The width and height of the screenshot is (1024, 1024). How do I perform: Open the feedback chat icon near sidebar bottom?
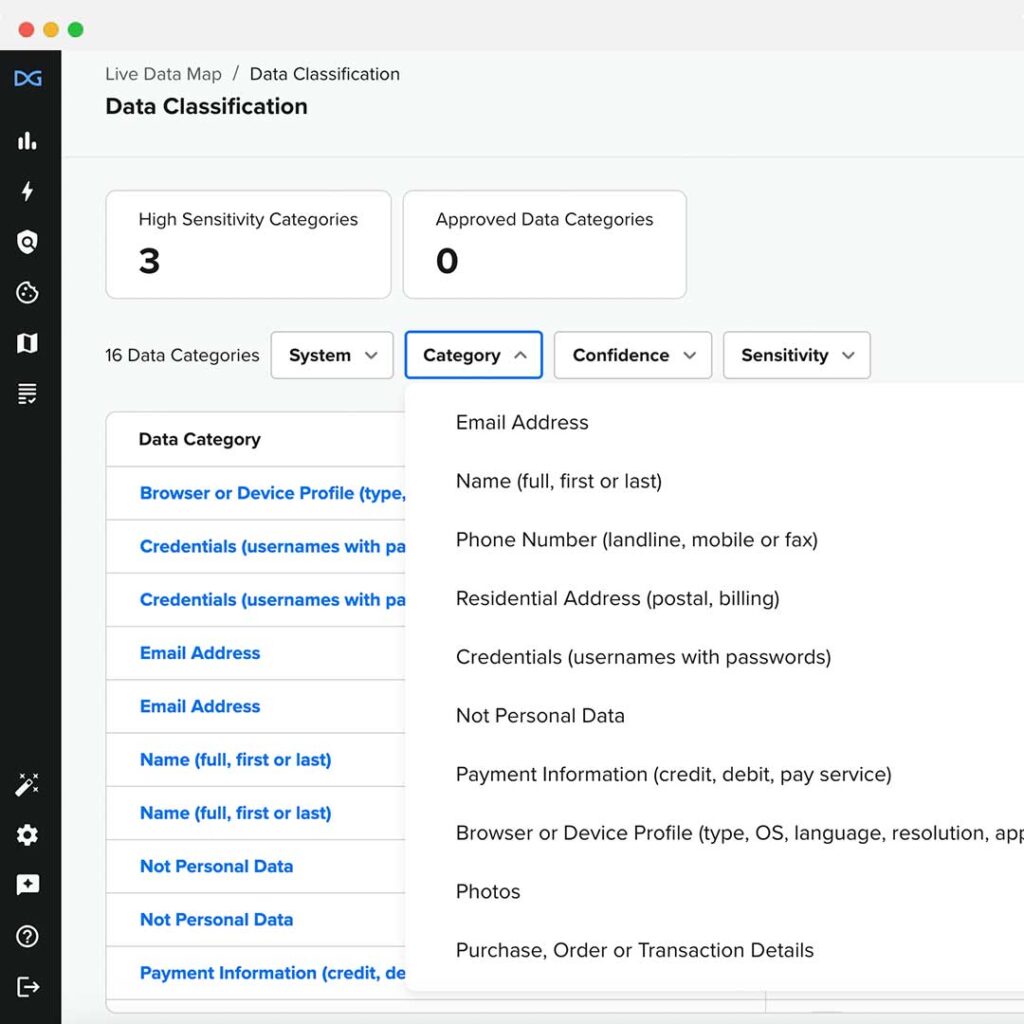click(28, 884)
